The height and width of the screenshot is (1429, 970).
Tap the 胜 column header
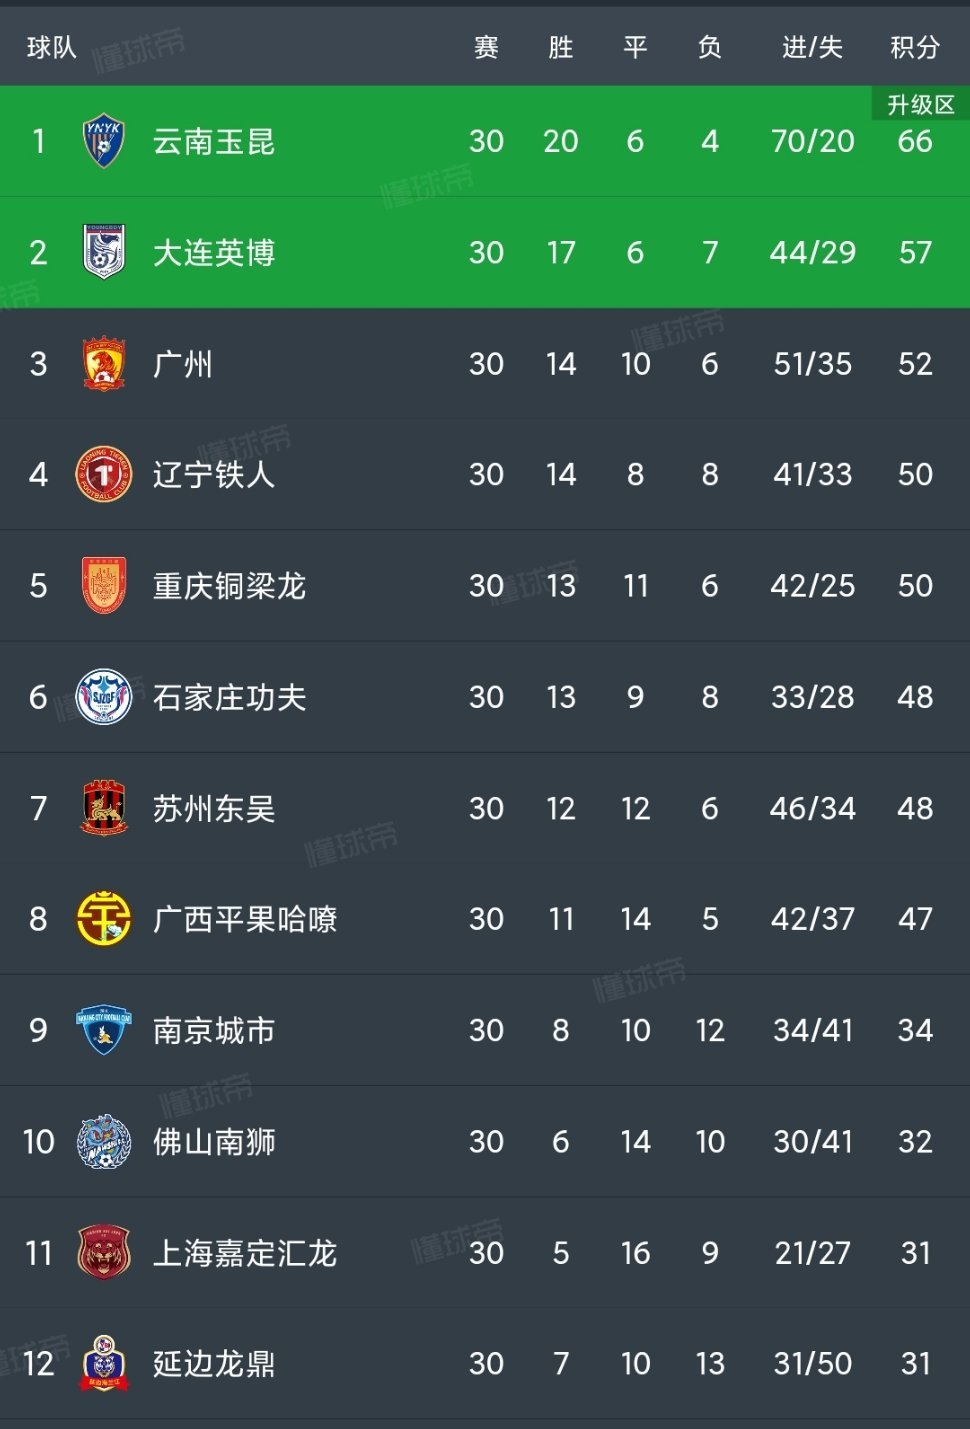coord(561,47)
